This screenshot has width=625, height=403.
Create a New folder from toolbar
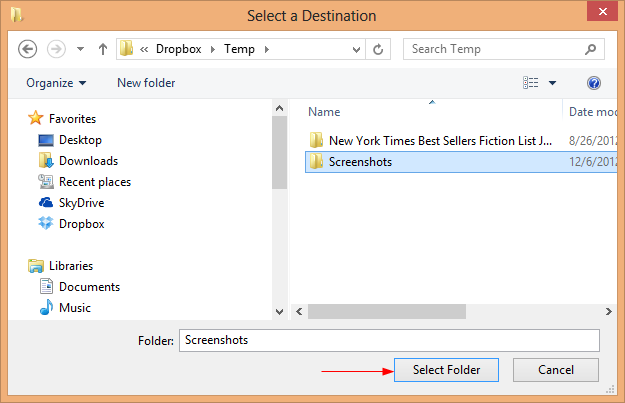pos(146,83)
